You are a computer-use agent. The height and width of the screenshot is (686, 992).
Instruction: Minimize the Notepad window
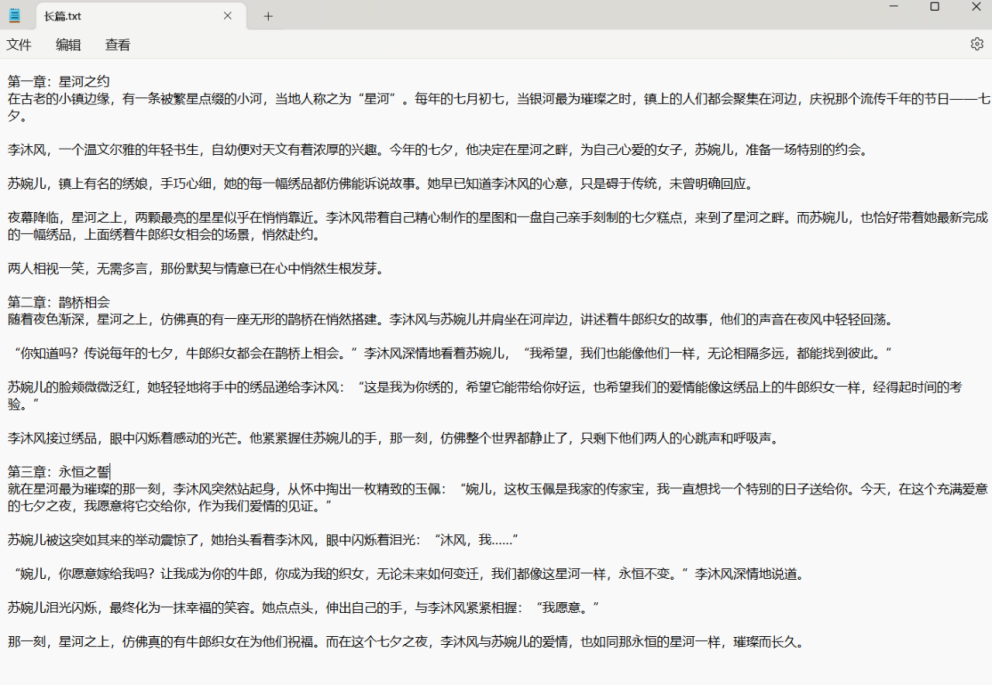894,6
